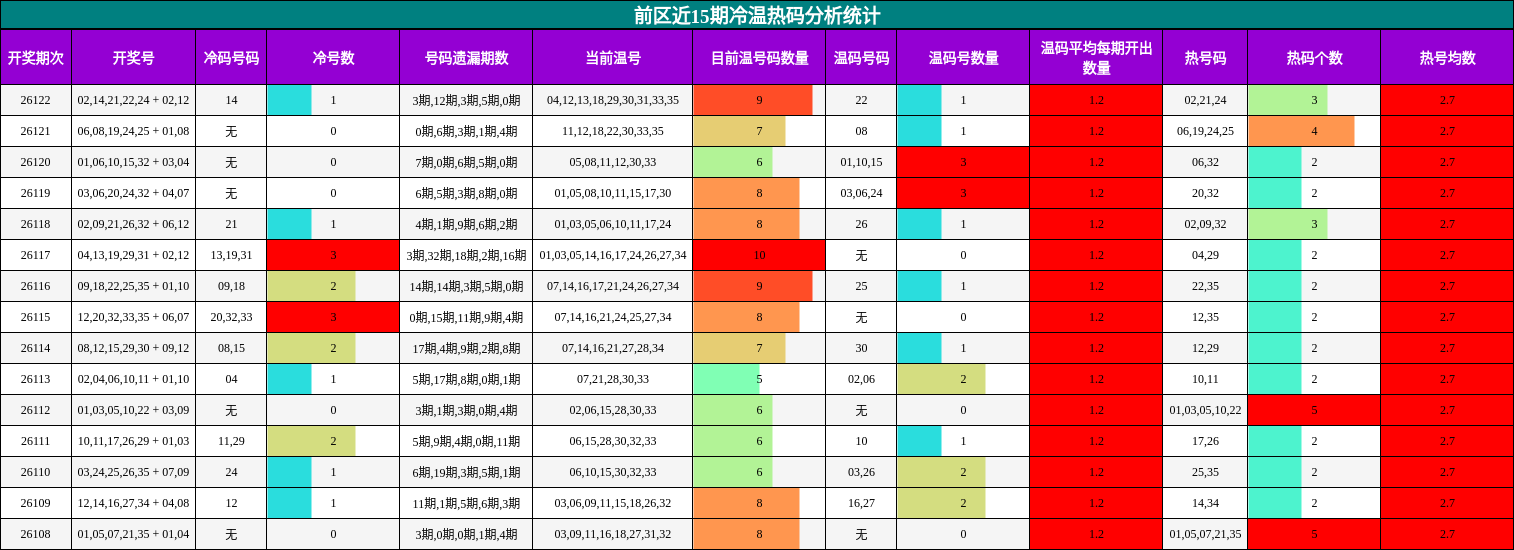This screenshot has width=1514, height=550.
Task: Click the 温码号码 column header
Action: point(861,58)
